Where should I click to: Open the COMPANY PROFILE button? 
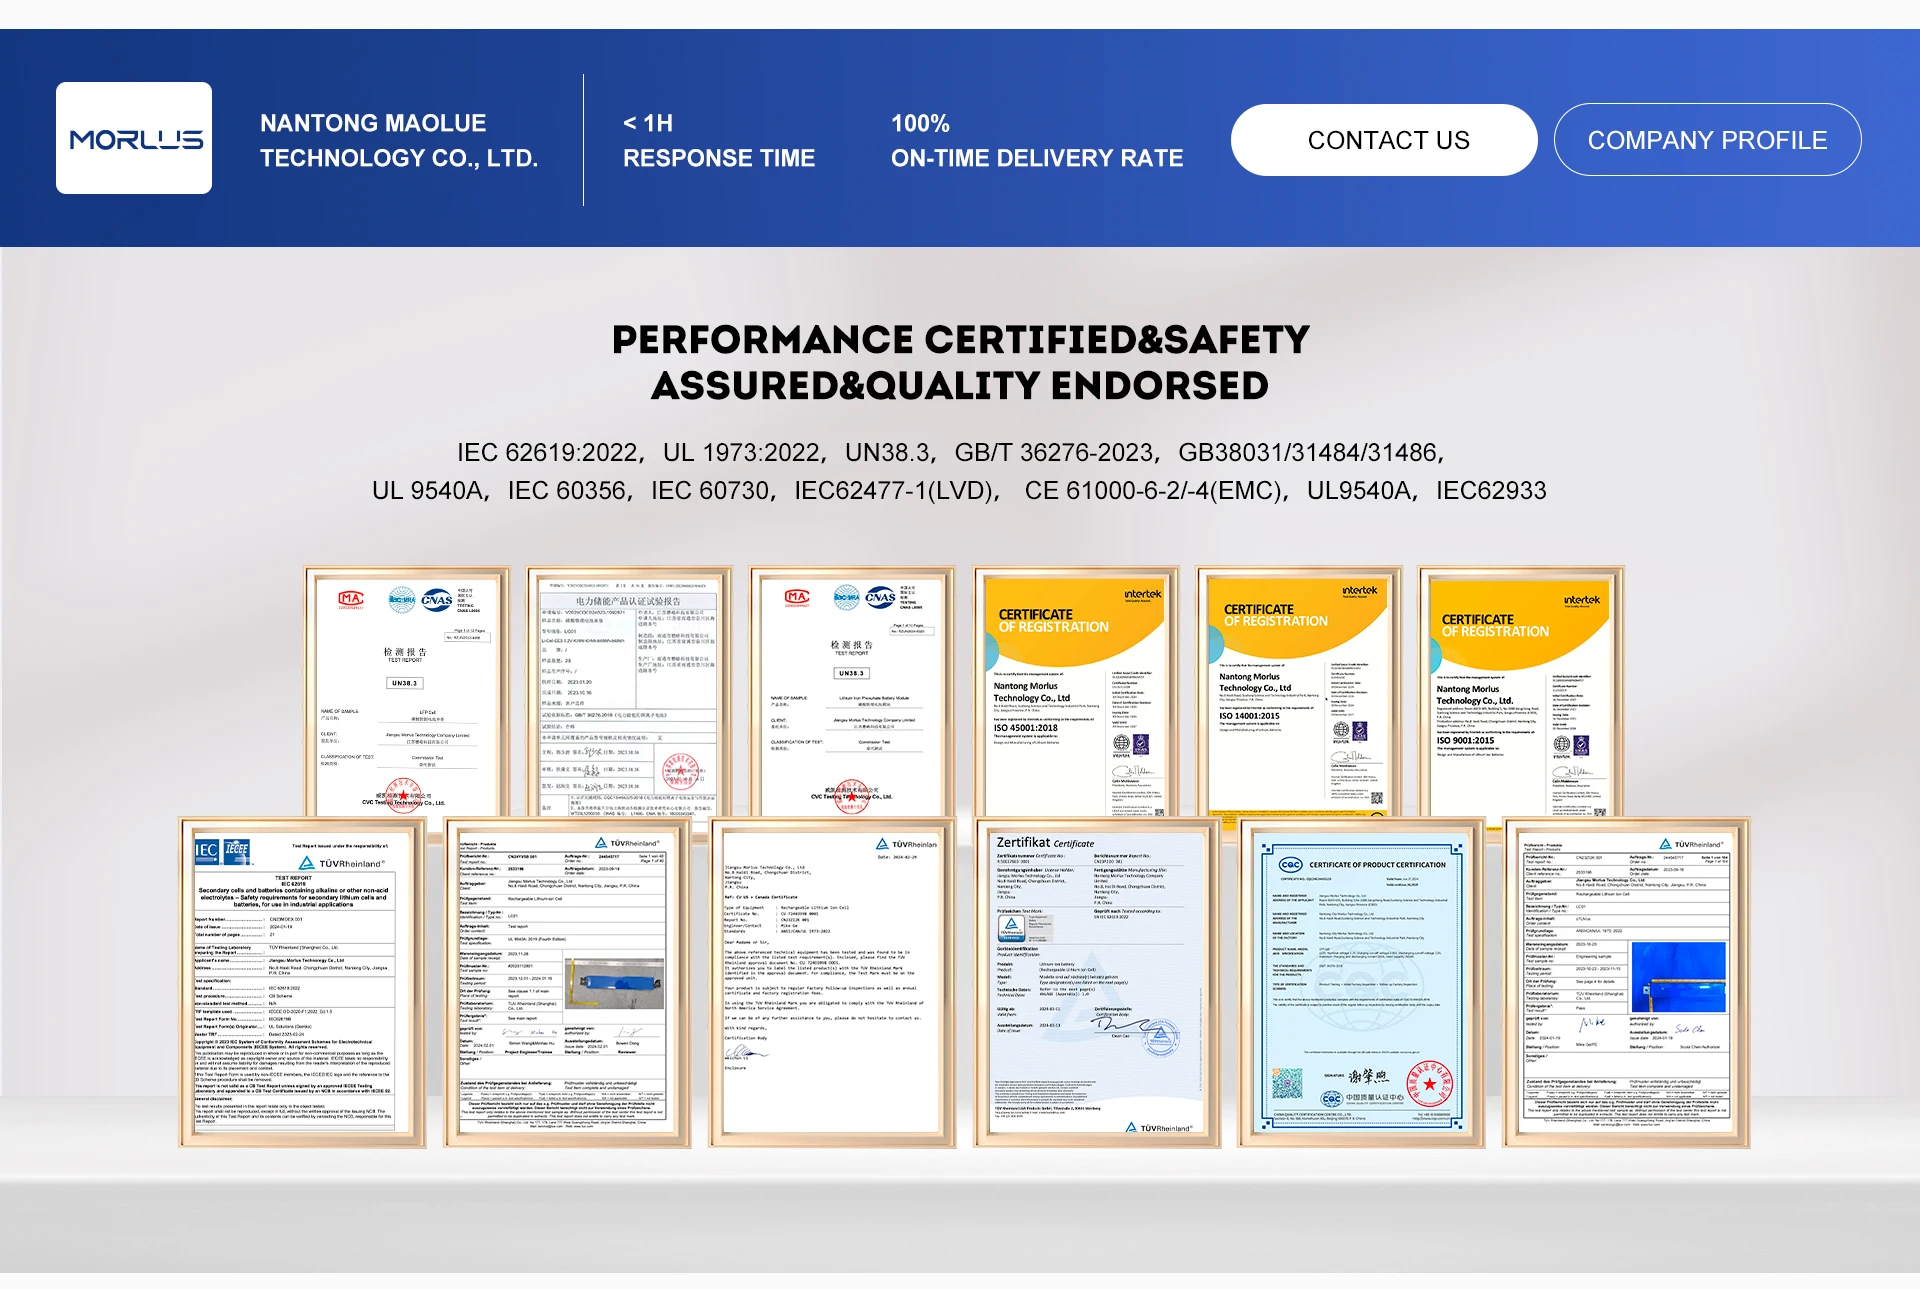(x=1707, y=140)
